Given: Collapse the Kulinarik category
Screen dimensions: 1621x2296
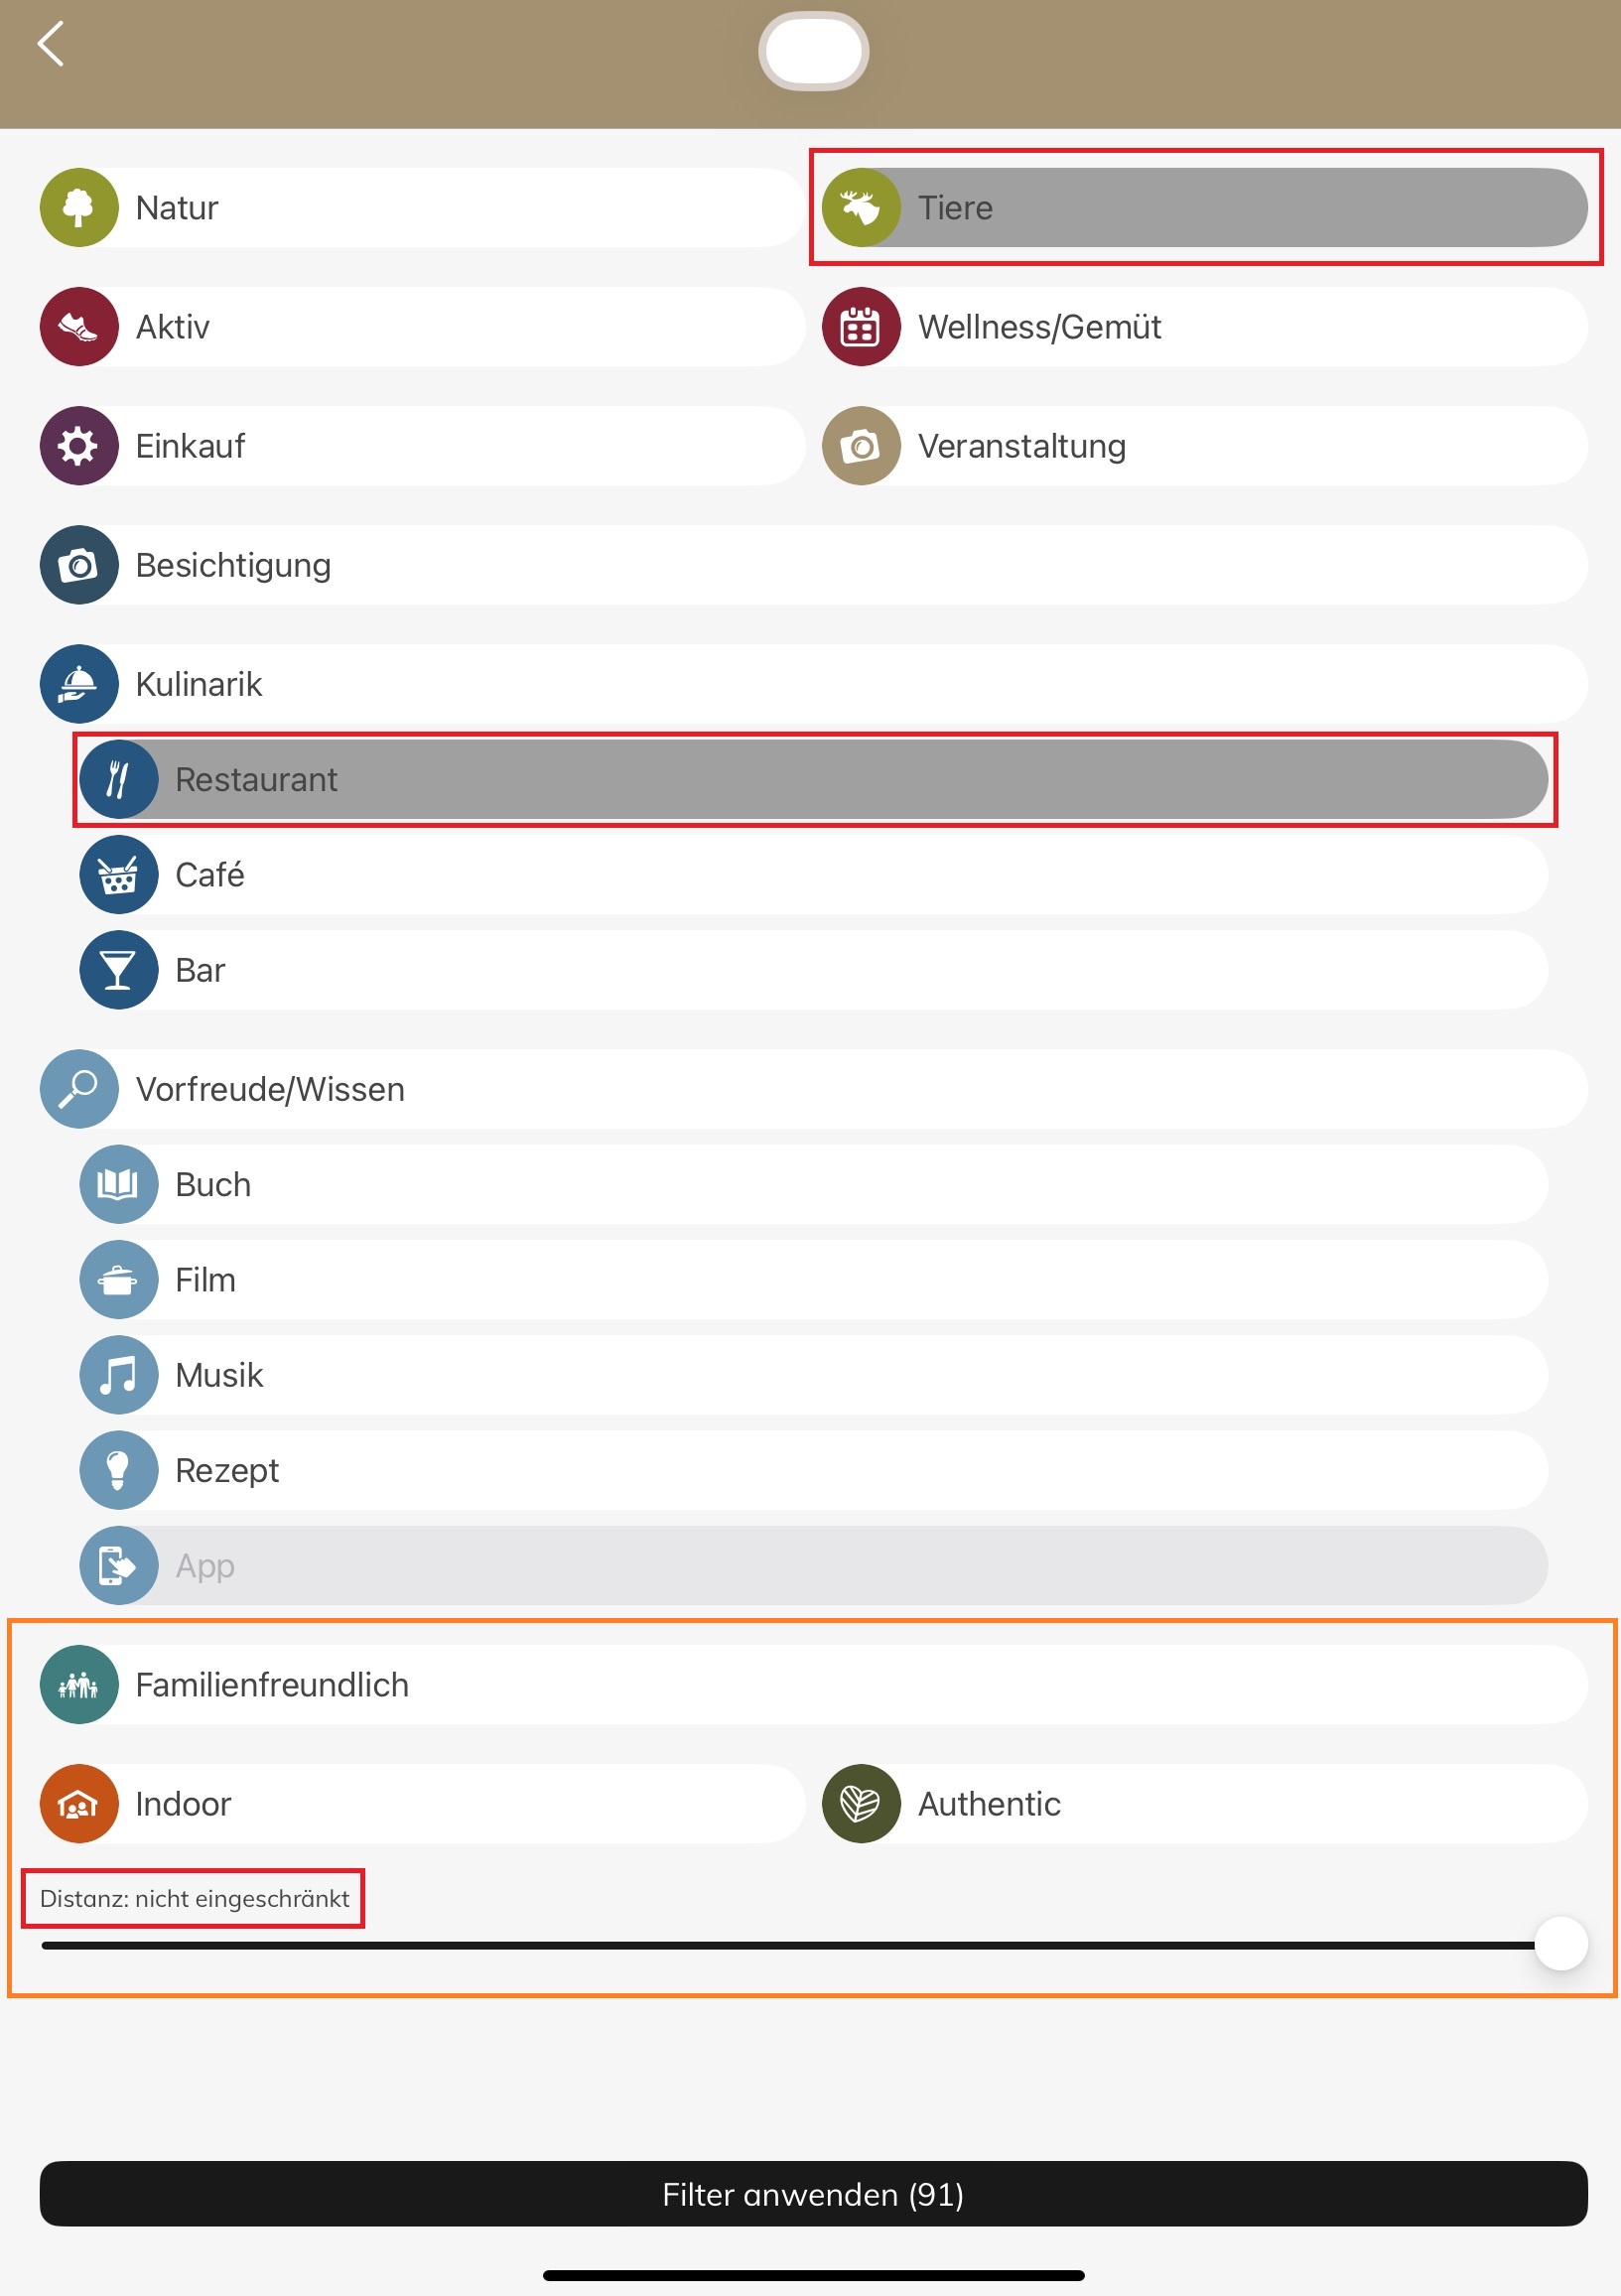Looking at the screenshot, I should [812, 684].
